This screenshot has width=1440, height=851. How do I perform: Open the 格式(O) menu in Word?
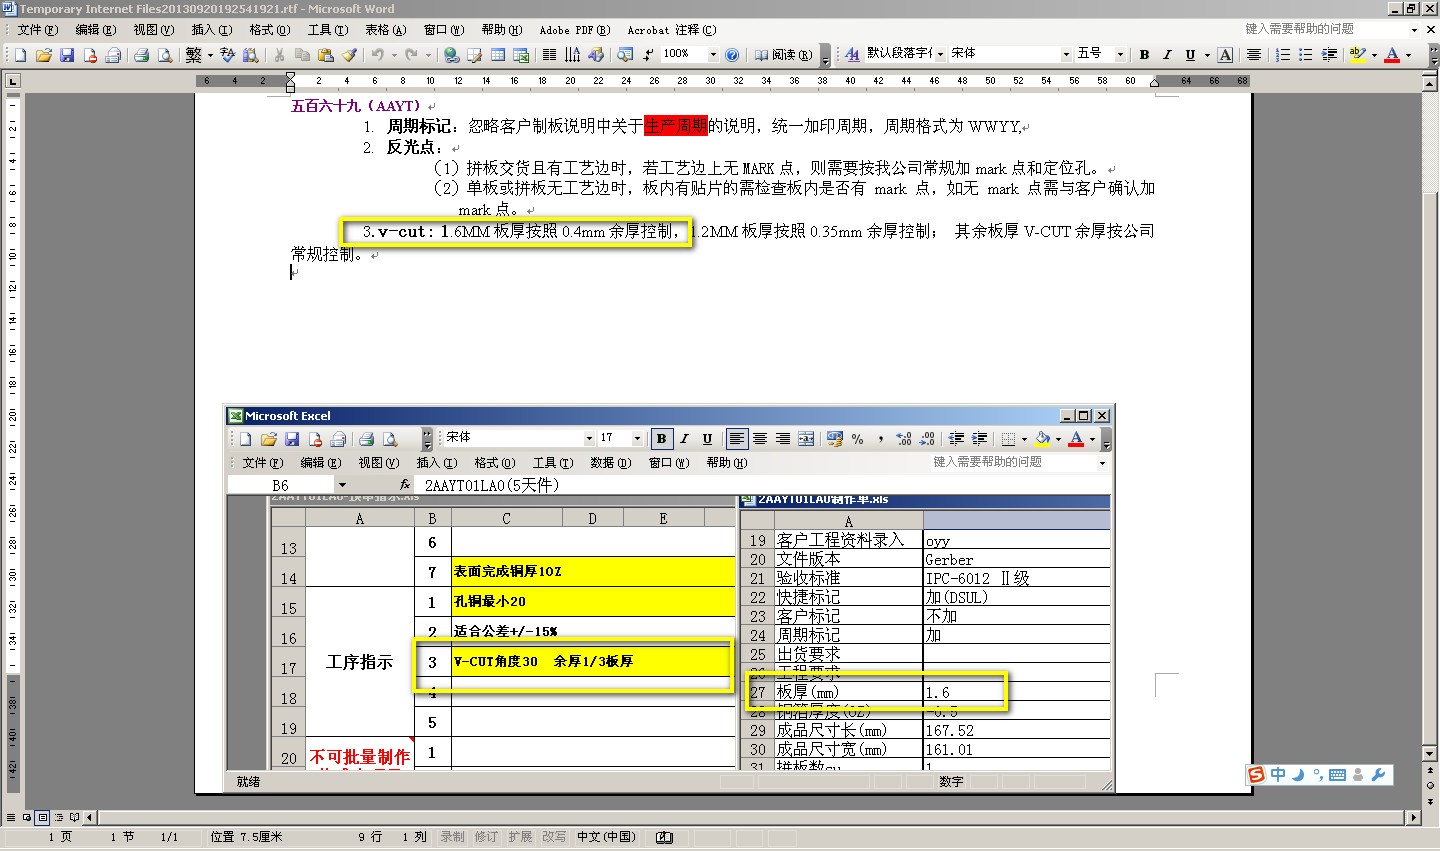[x=269, y=30]
